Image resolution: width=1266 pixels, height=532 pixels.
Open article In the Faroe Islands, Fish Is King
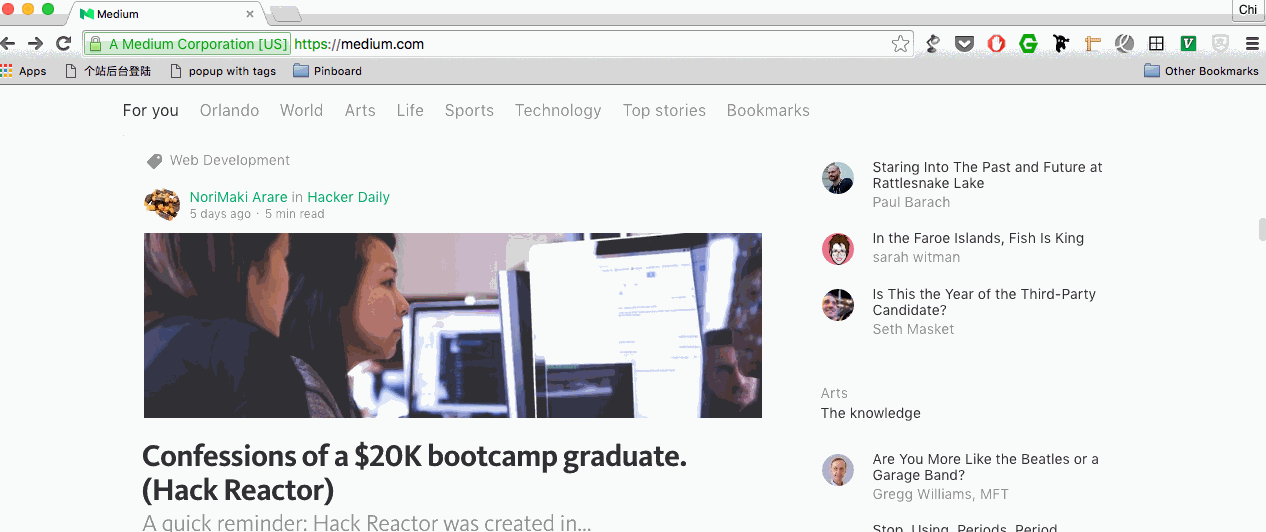pyautogui.click(x=977, y=238)
